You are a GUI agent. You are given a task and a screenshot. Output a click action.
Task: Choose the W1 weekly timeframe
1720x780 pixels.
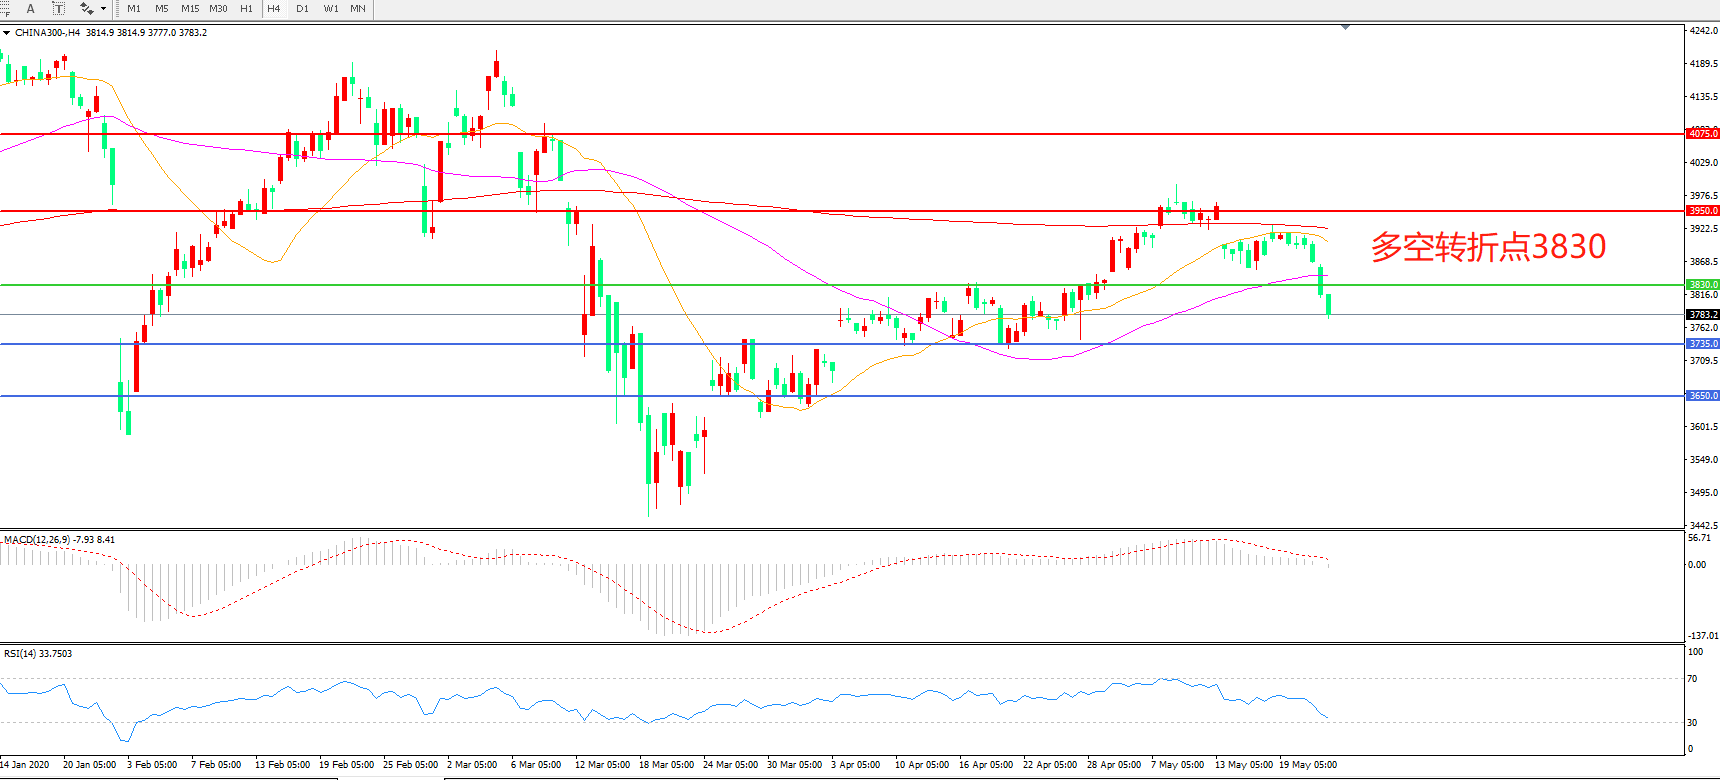tap(331, 9)
